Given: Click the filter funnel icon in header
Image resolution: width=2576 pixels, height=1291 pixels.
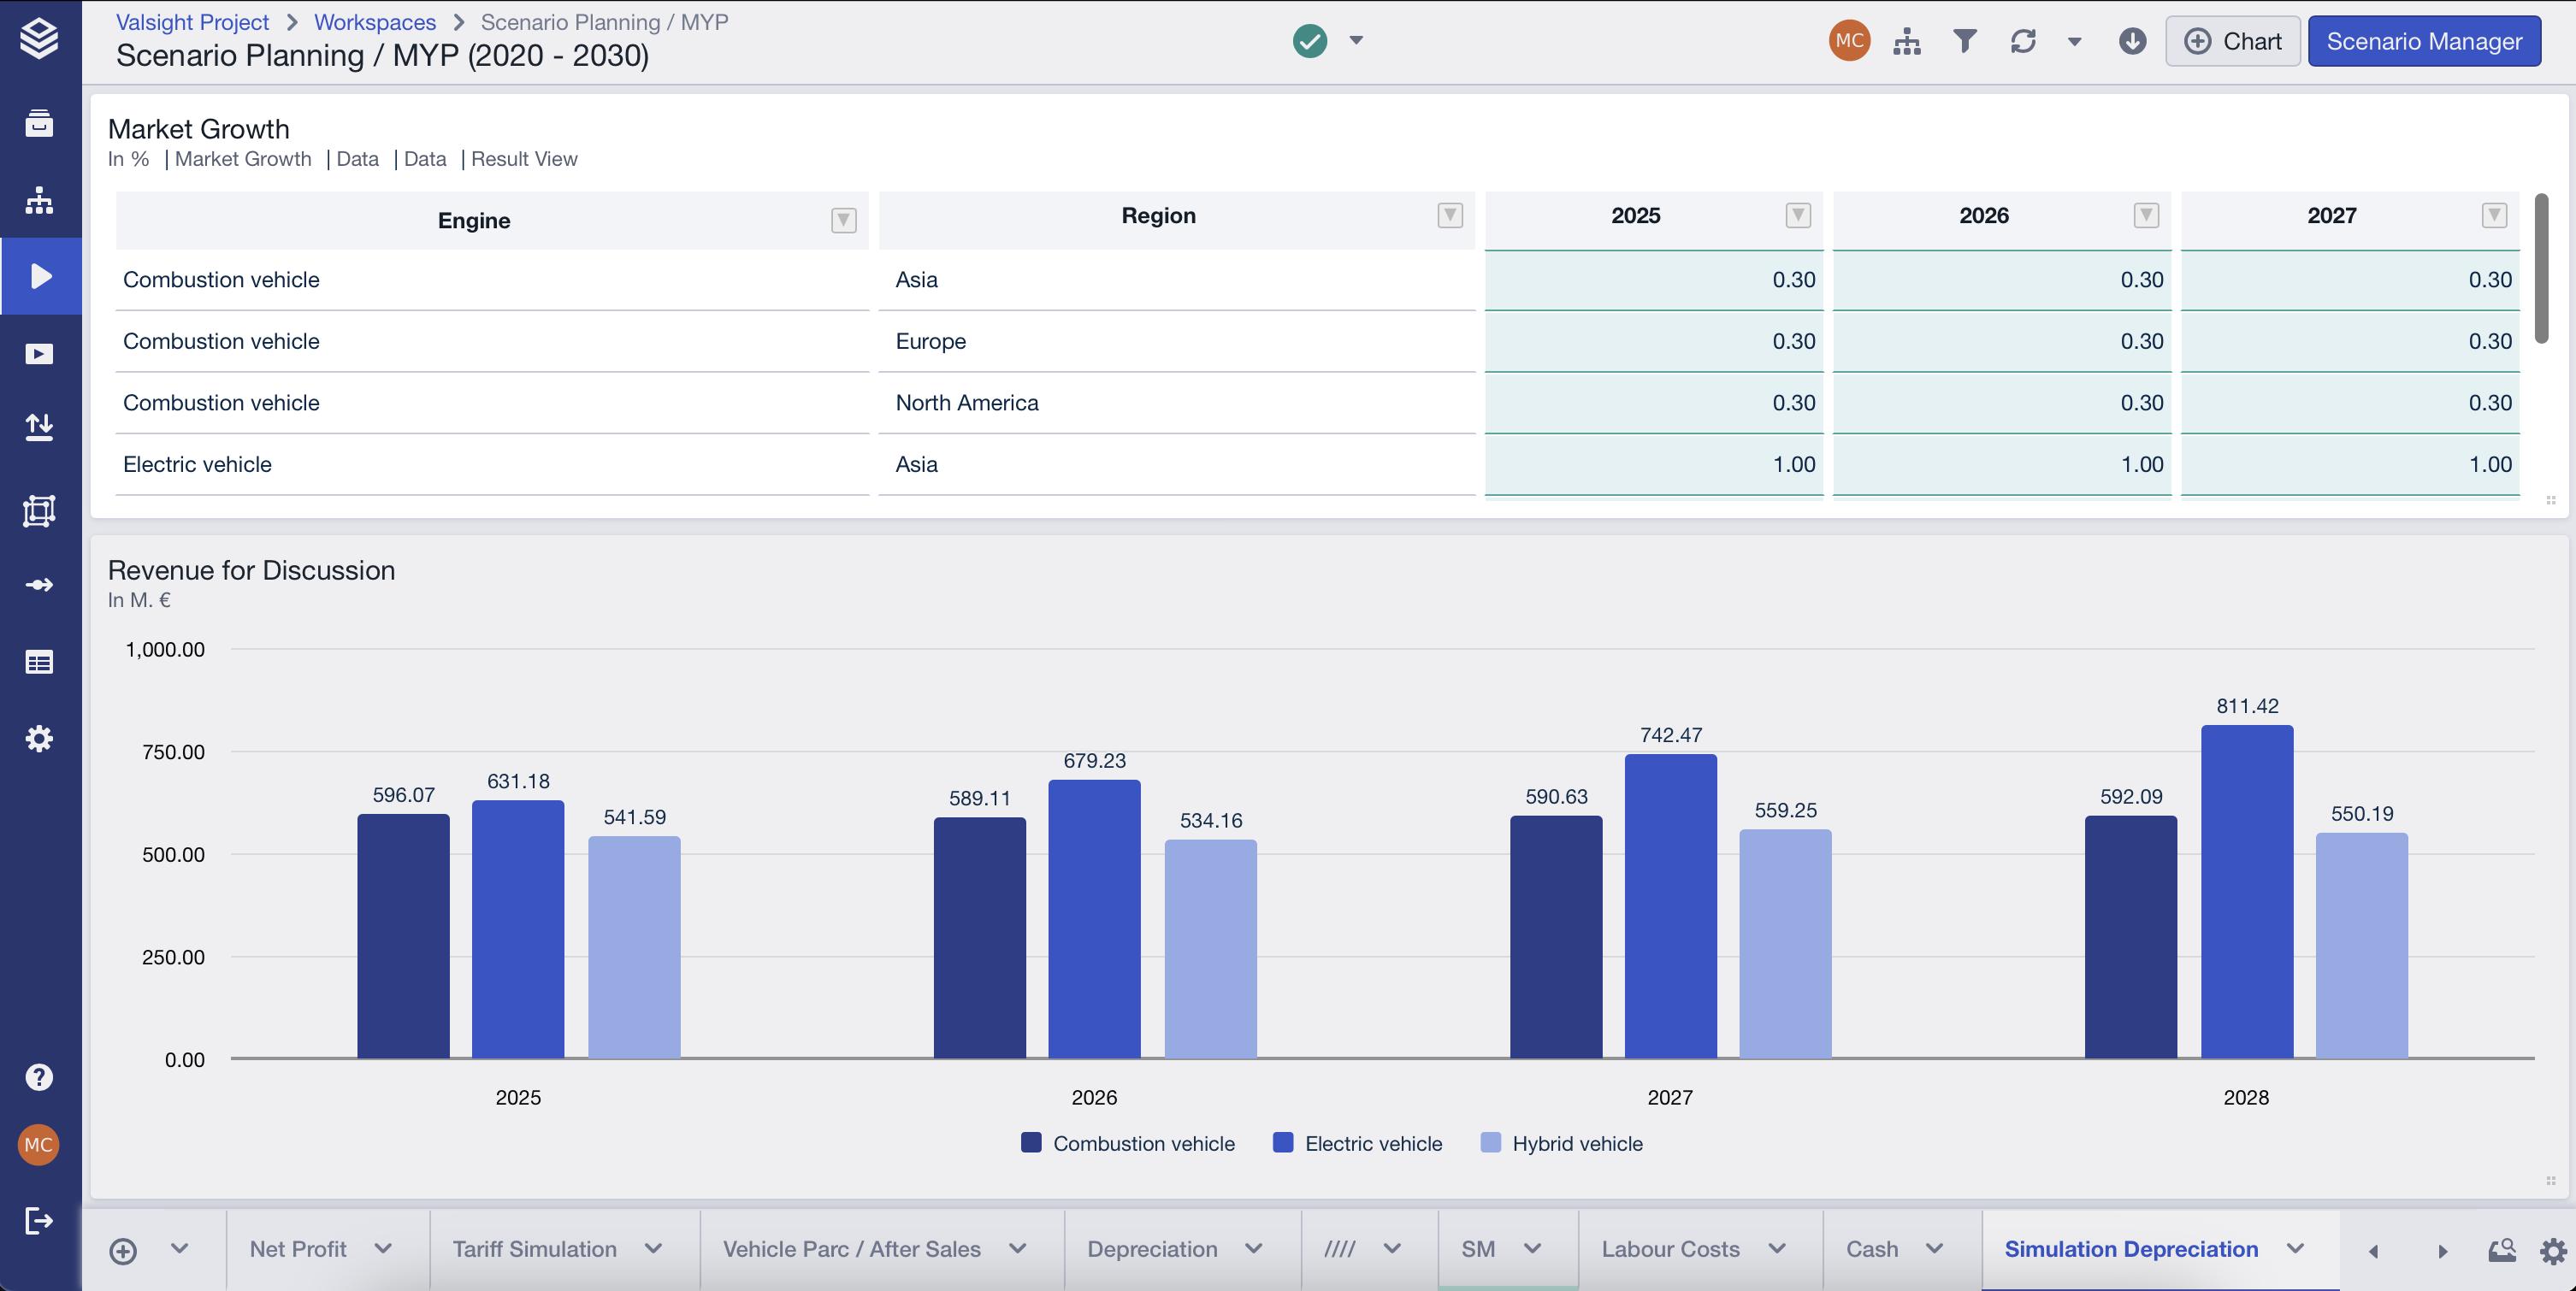Looking at the screenshot, I should click(x=1964, y=41).
